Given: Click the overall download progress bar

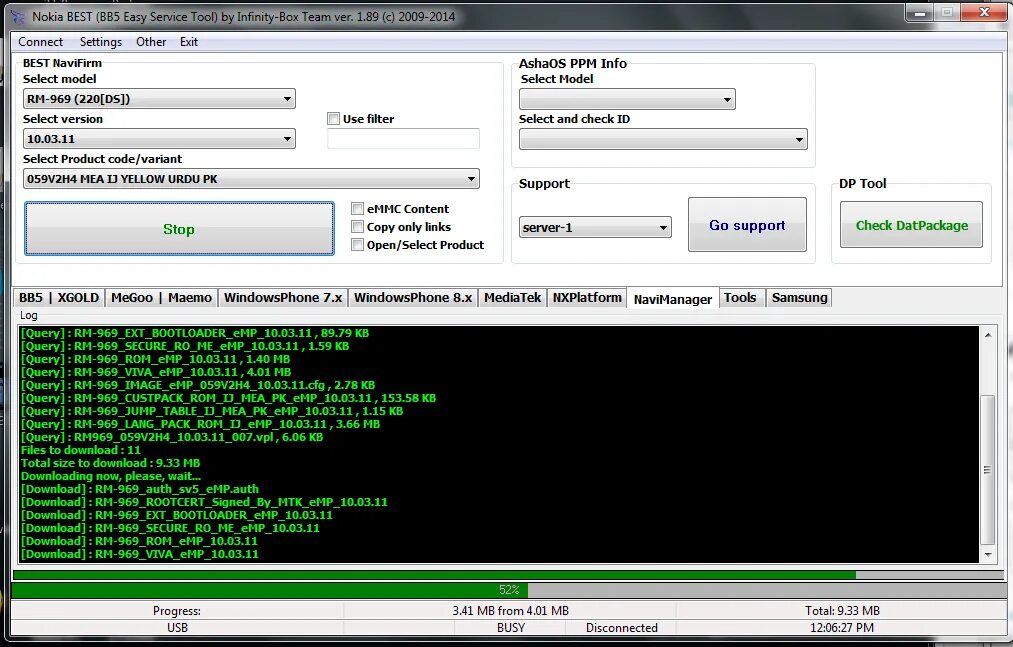Looking at the screenshot, I should [x=508, y=575].
